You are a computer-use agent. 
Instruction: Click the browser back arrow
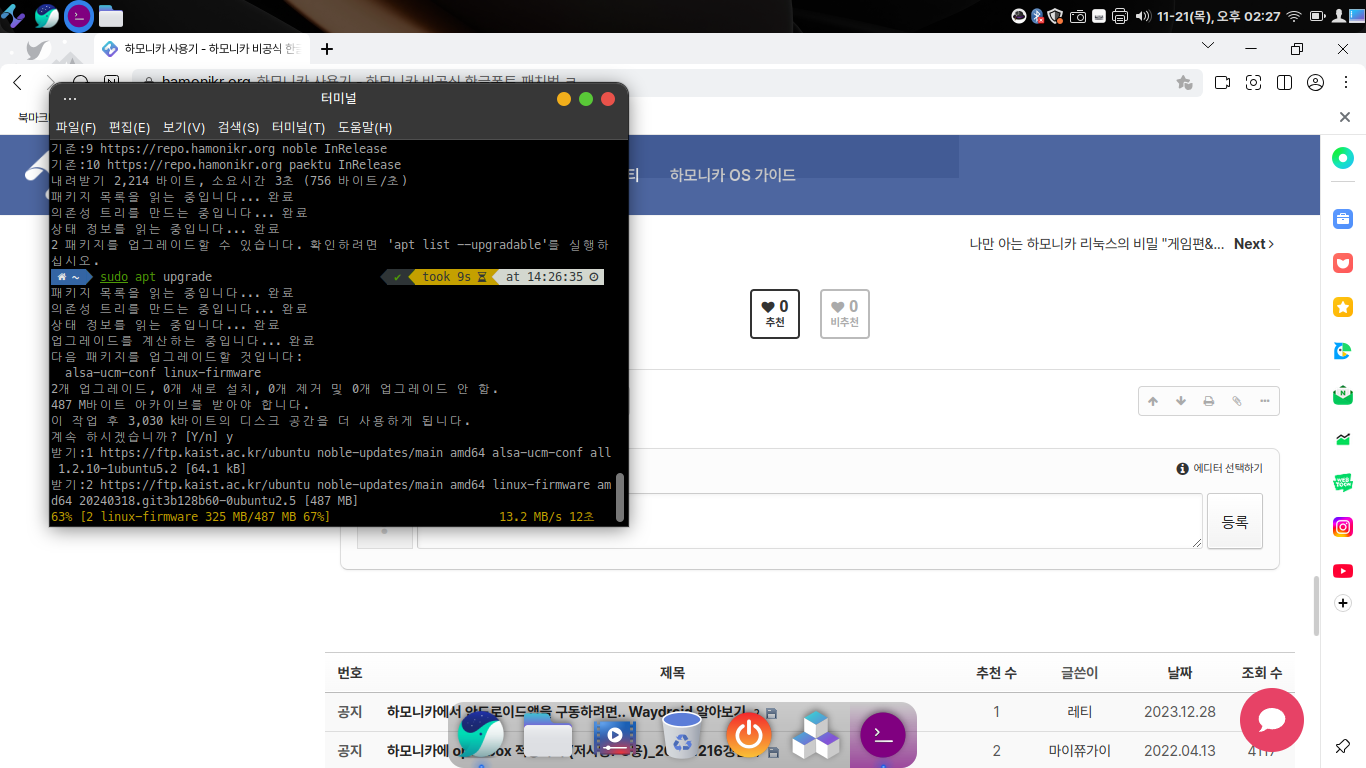pyautogui.click(x=17, y=82)
